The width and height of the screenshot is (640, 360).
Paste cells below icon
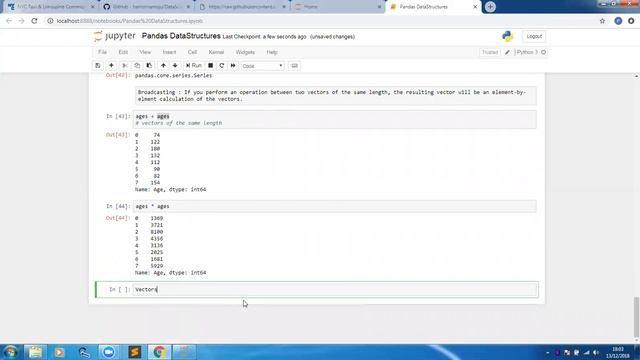click(149, 66)
